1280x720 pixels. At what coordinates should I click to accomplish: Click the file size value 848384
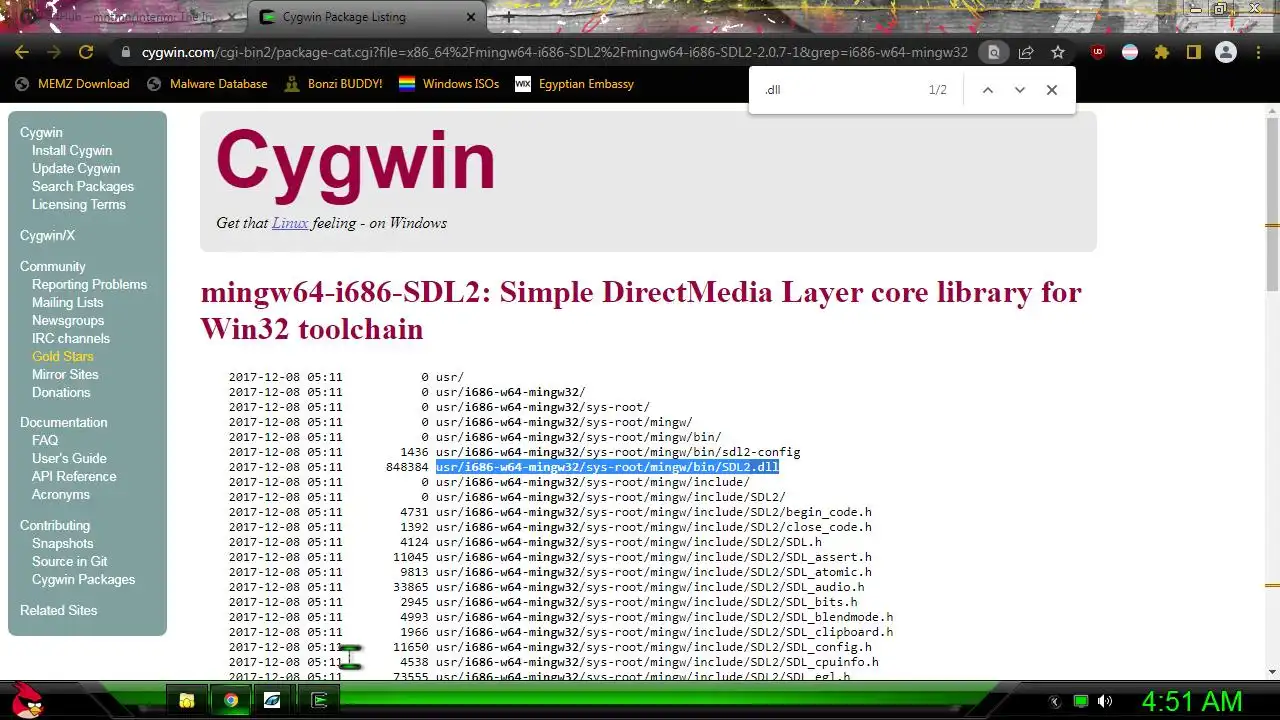point(407,467)
